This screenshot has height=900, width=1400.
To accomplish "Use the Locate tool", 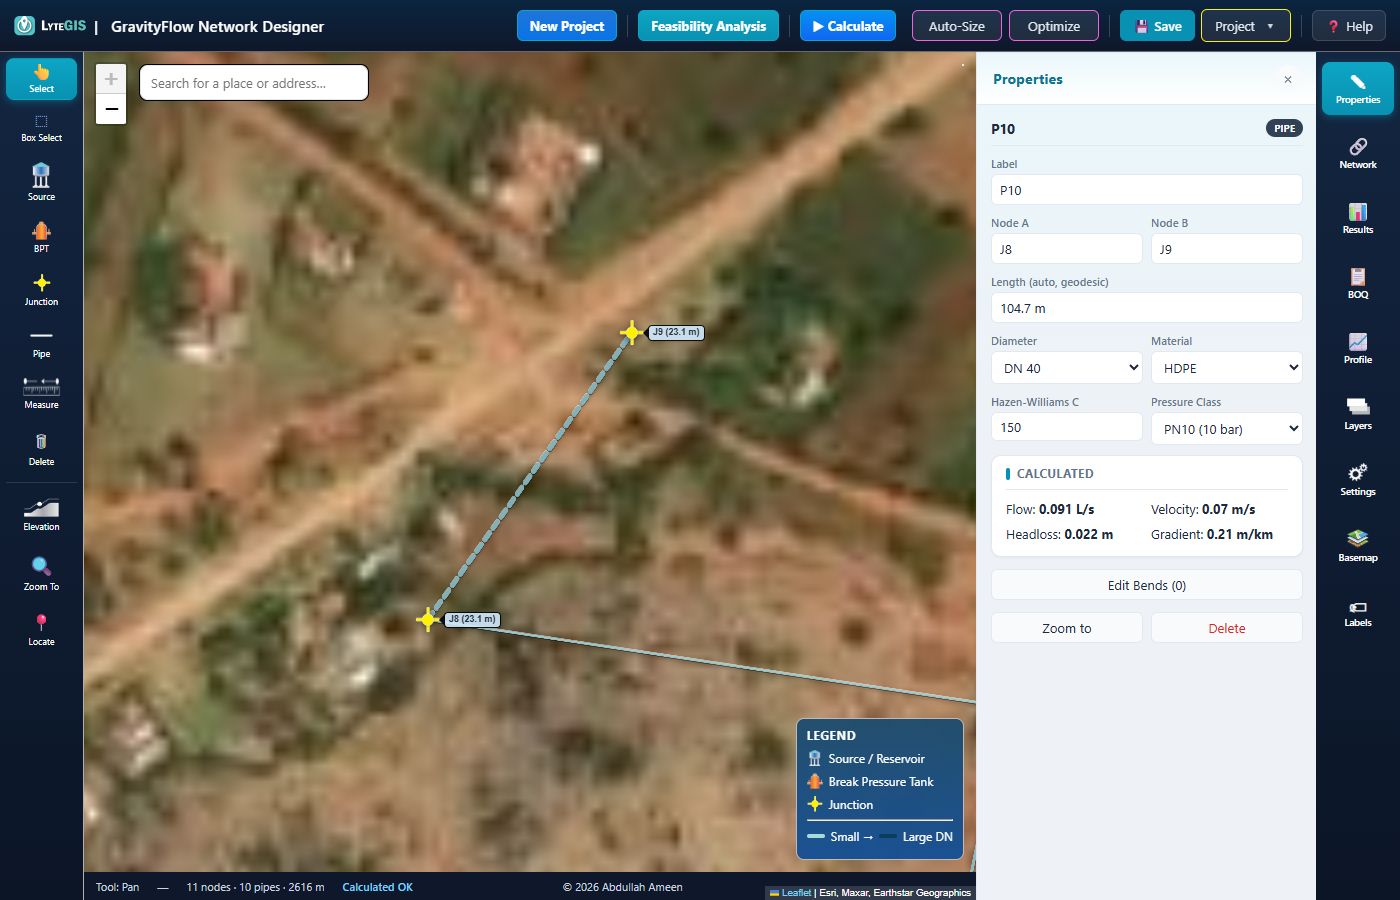I will (41, 629).
